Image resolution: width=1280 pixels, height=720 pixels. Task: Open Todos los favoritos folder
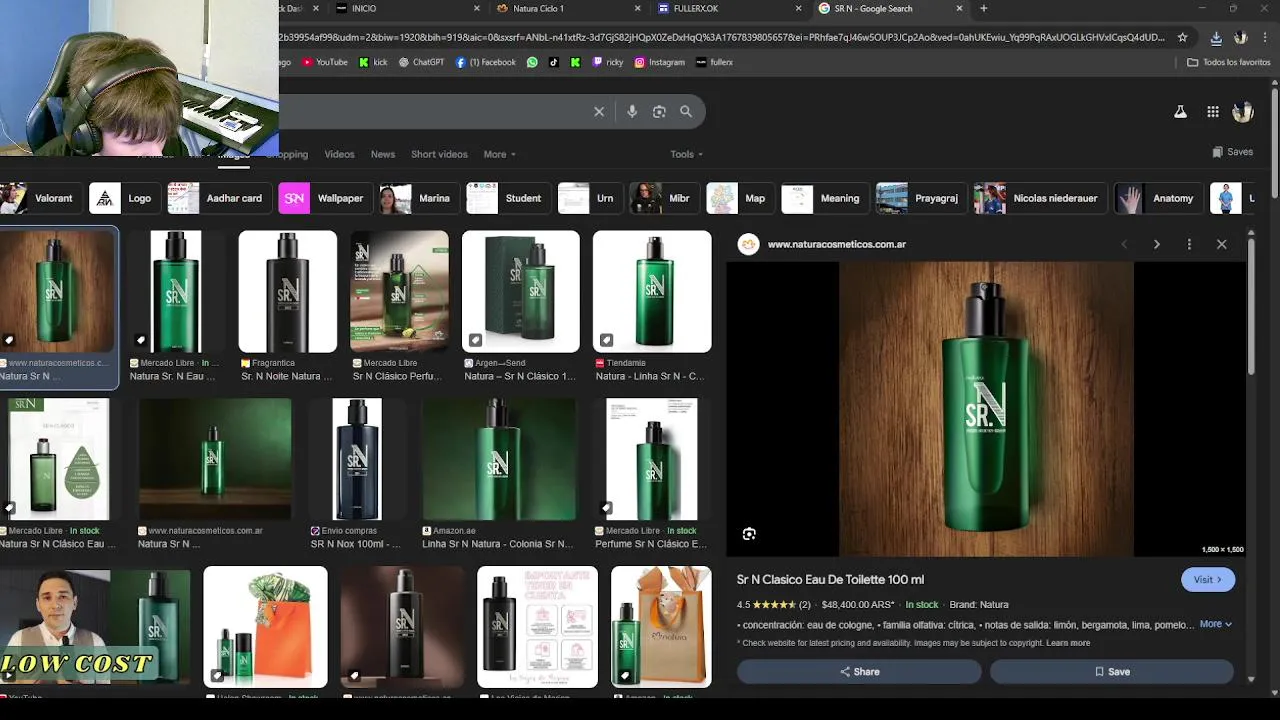point(1229,62)
